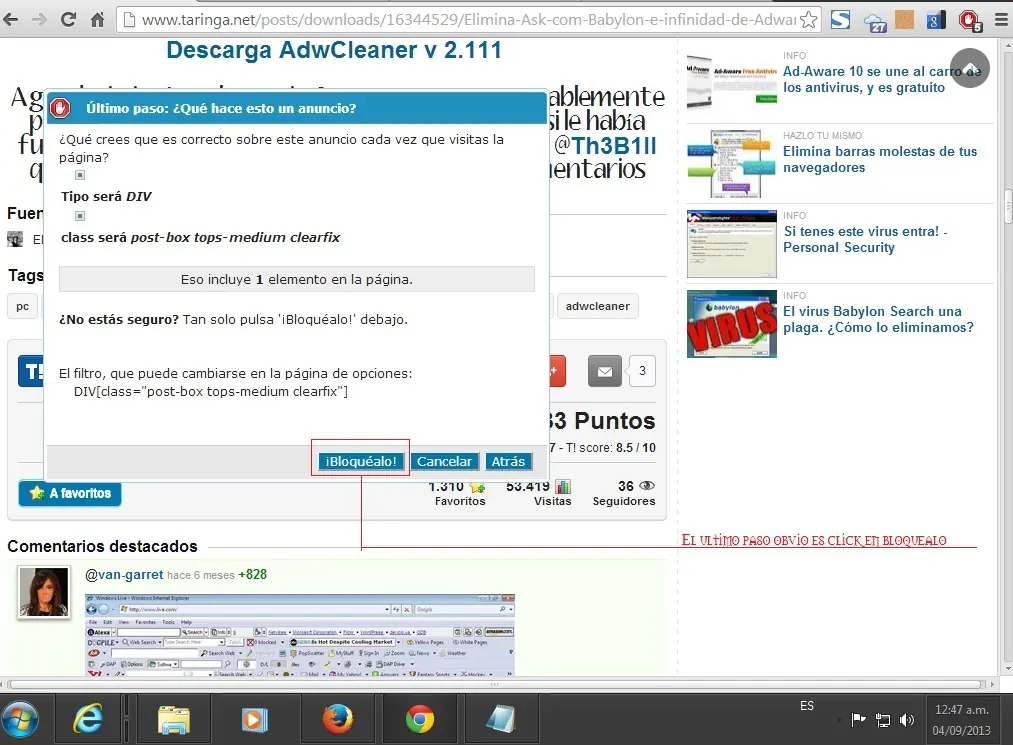Click the 'pc' tag

(x=23, y=306)
